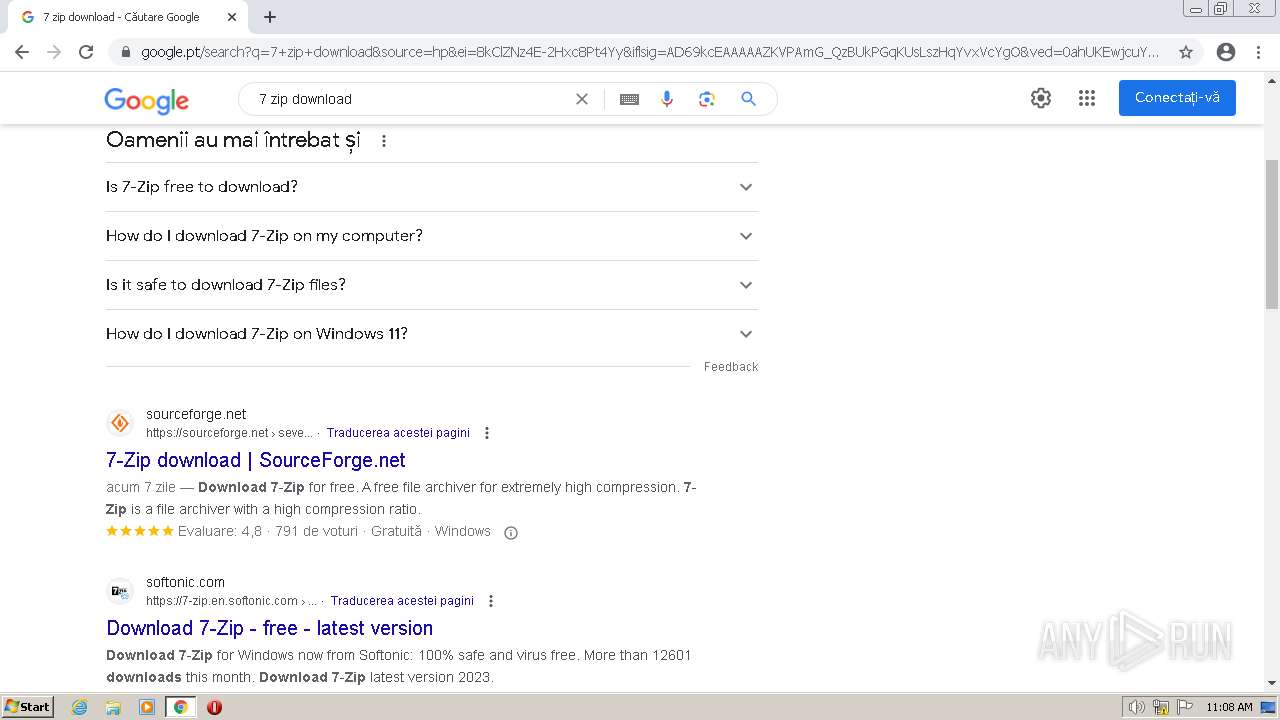Open 'Download 7-Zip - free - latest version'
Screen dimensions: 1280x720
(270, 628)
